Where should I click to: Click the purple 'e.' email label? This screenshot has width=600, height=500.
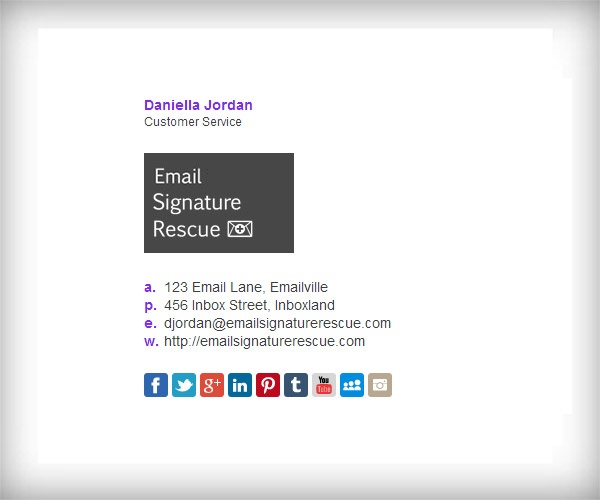[150, 324]
